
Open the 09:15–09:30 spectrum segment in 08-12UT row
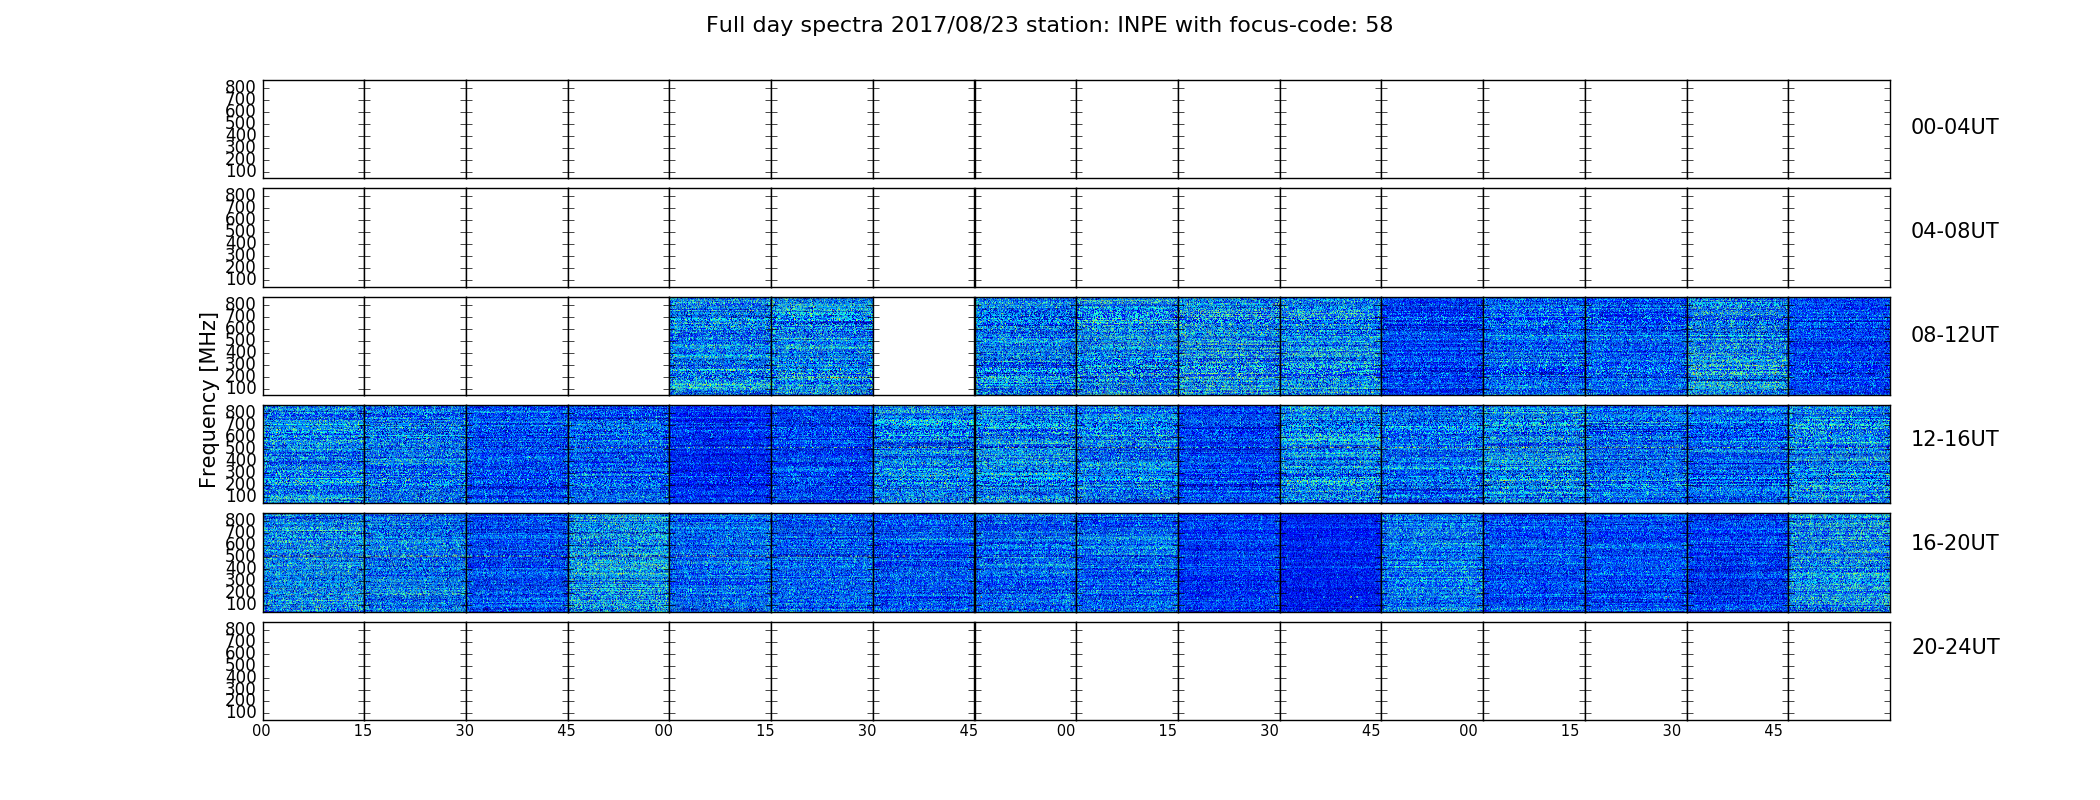pos(822,346)
